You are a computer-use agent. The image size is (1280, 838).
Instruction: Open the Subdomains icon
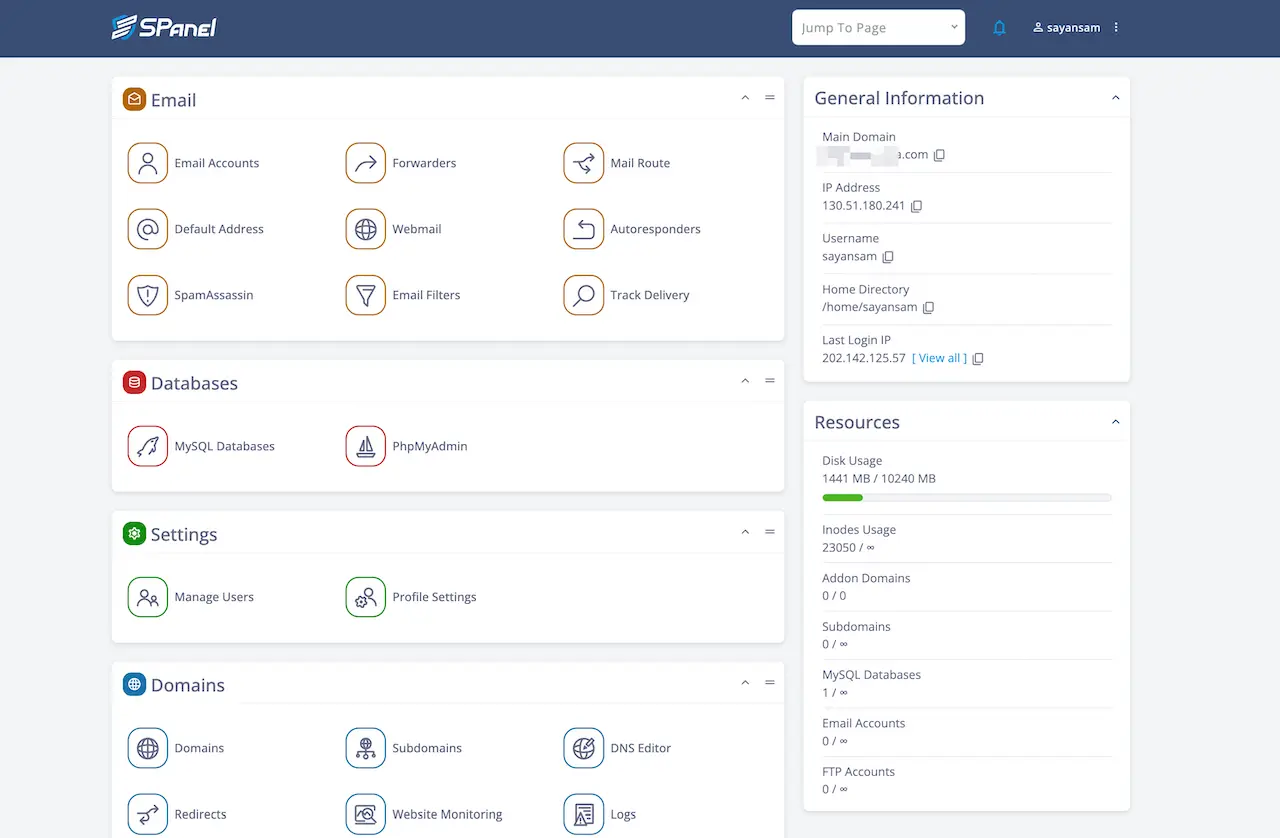(366, 748)
